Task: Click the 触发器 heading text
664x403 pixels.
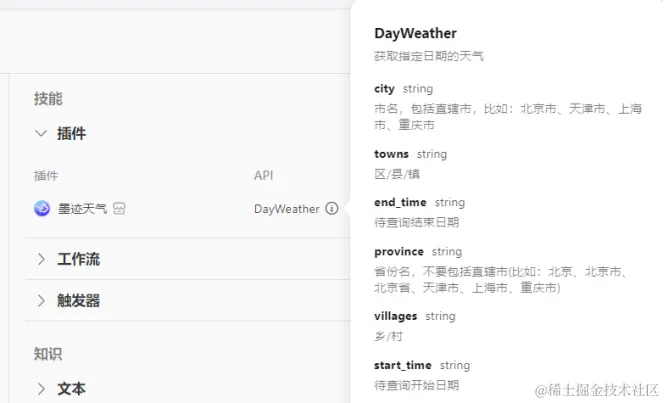Action: (x=79, y=301)
